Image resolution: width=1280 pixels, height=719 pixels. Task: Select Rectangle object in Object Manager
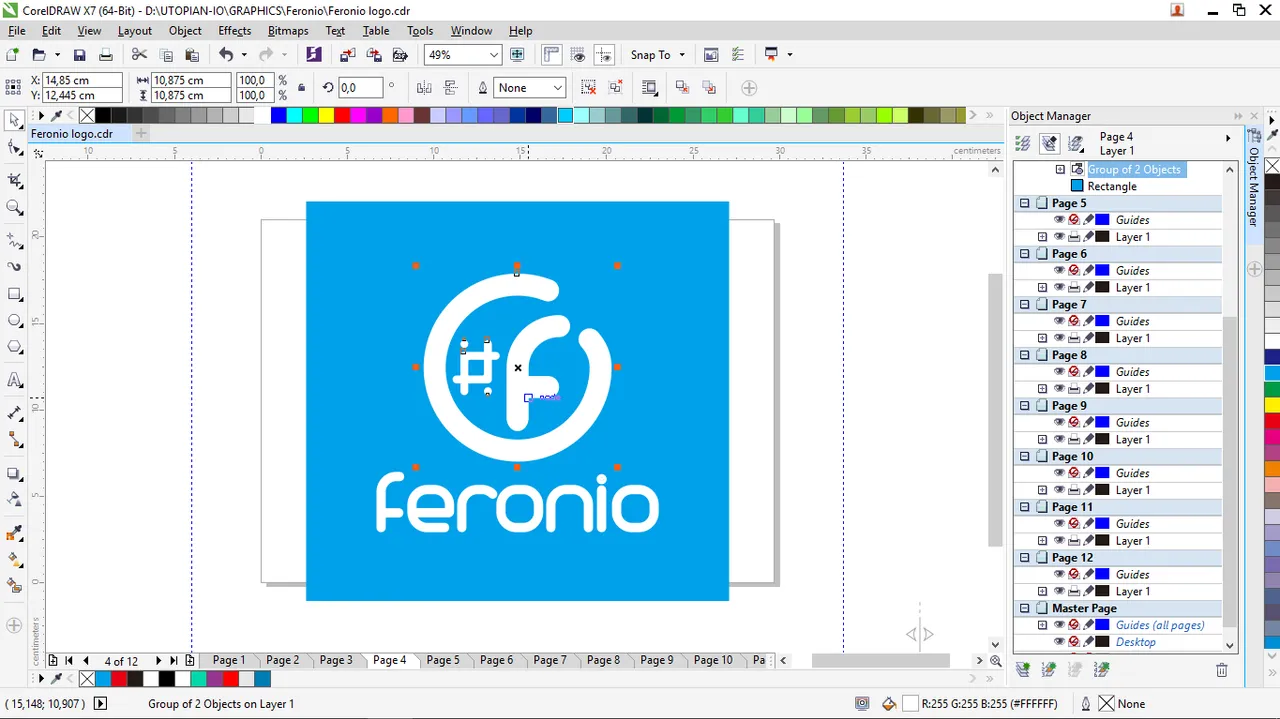[1112, 186]
